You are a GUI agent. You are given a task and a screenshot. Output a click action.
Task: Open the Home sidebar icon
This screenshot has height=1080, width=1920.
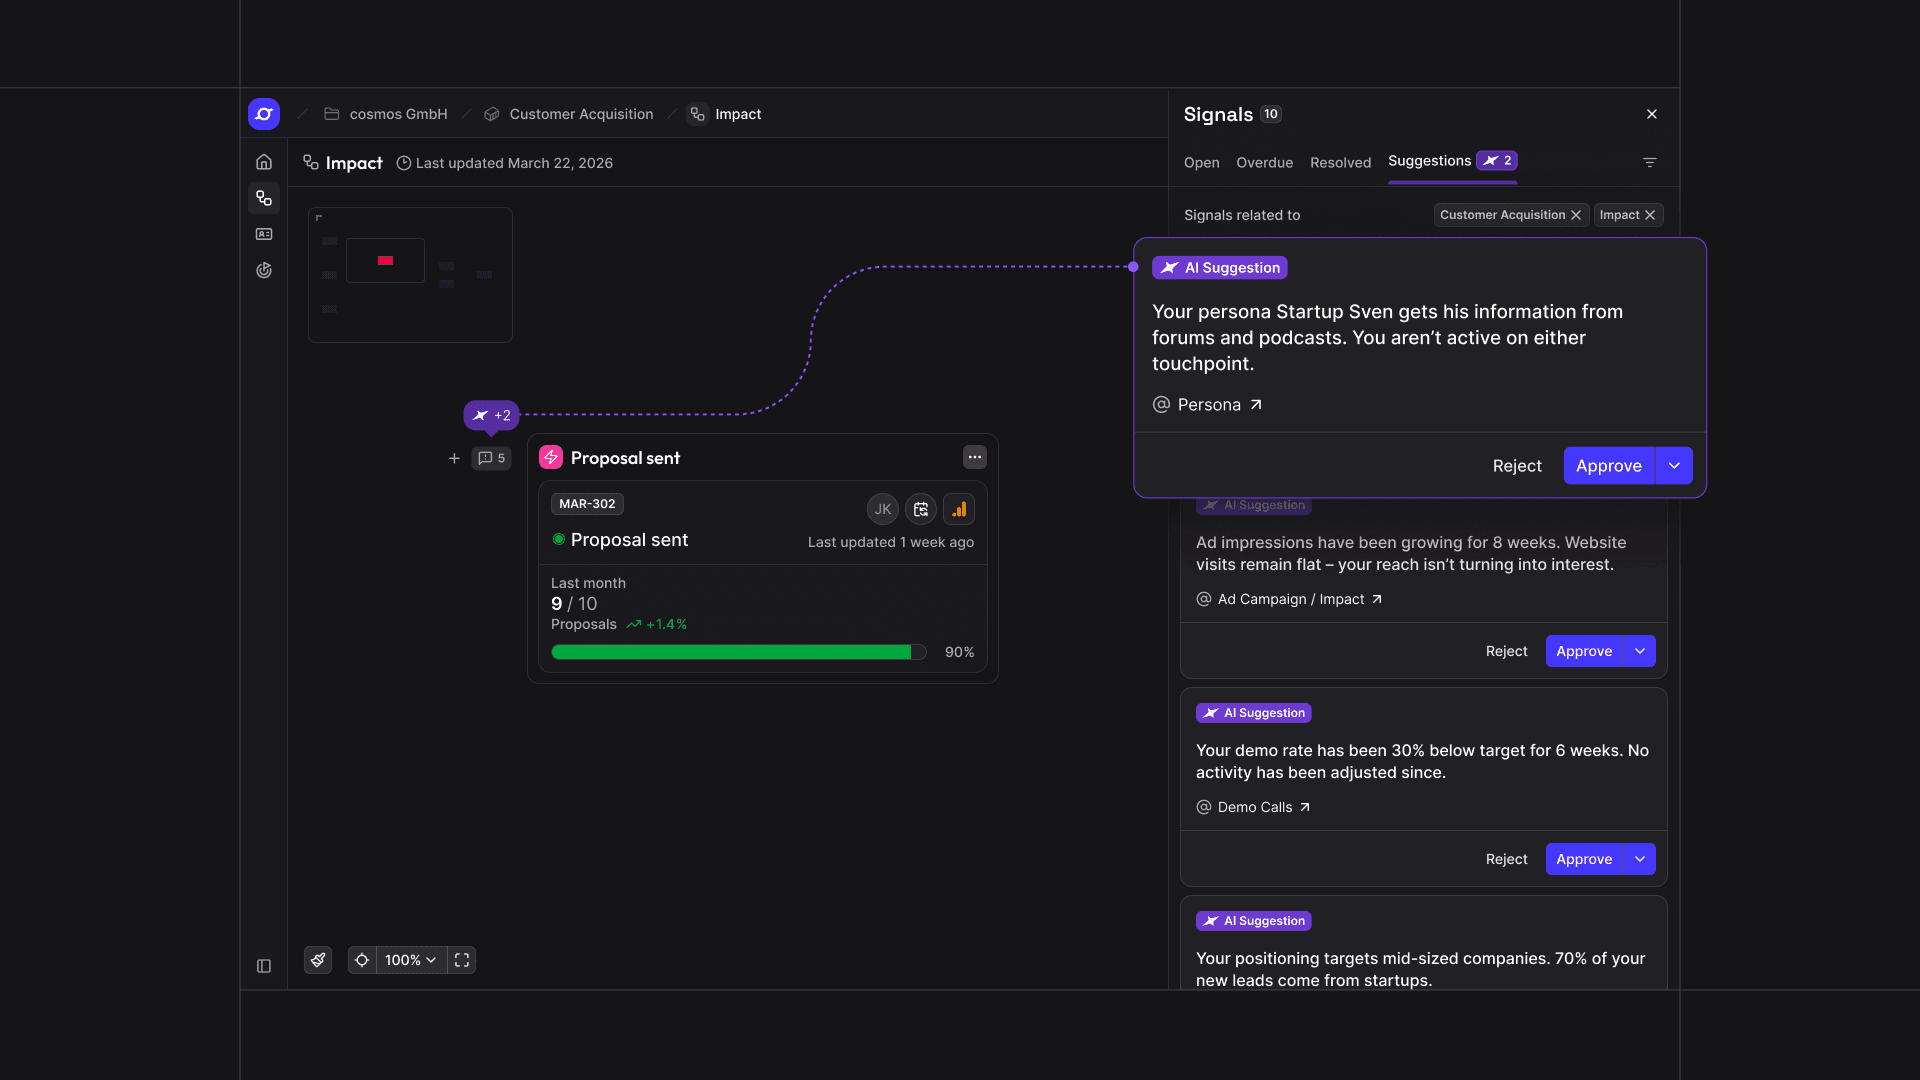tap(264, 162)
